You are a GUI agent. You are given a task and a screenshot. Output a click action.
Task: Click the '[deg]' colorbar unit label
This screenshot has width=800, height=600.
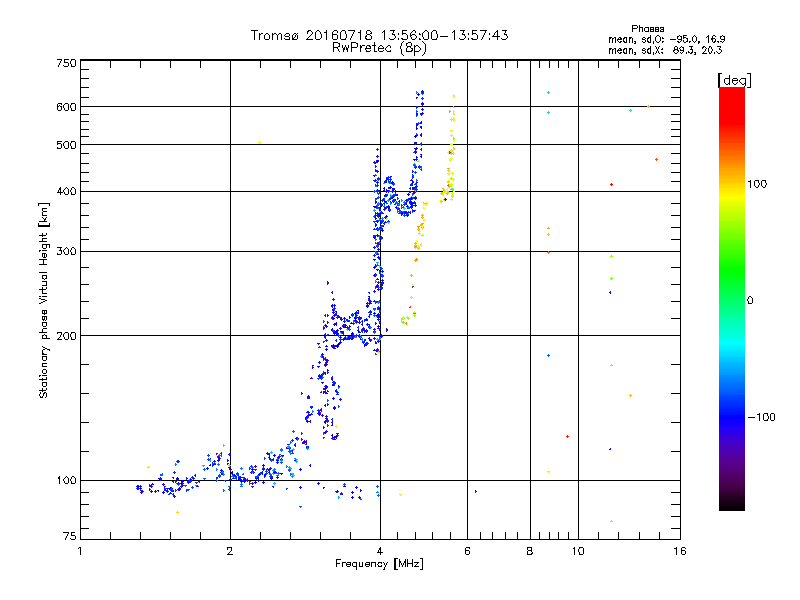point(734,80)
